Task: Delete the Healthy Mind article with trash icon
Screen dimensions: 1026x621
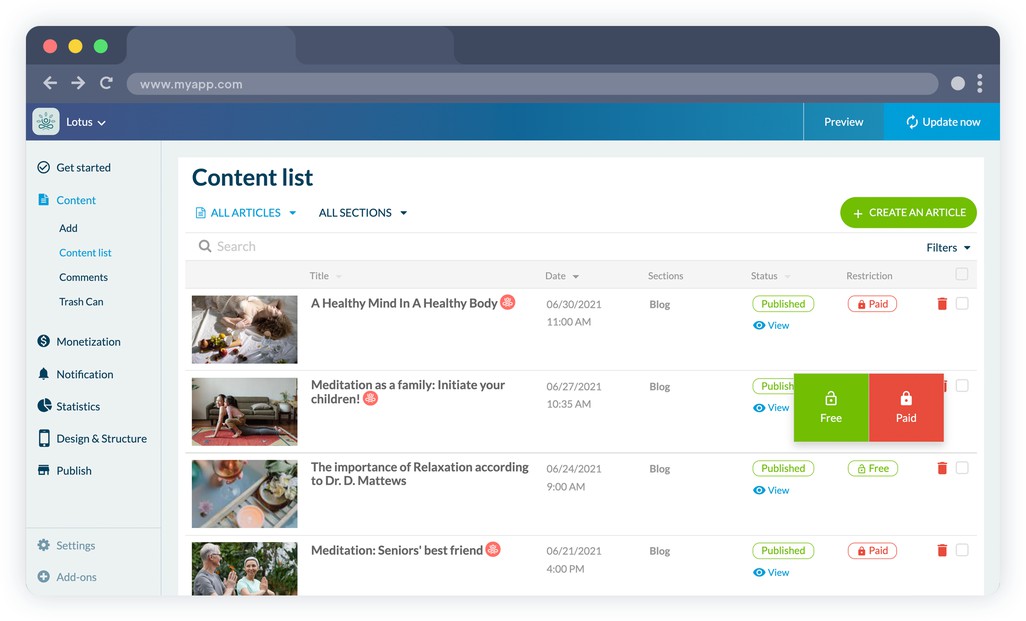Action: coord(941,304)
